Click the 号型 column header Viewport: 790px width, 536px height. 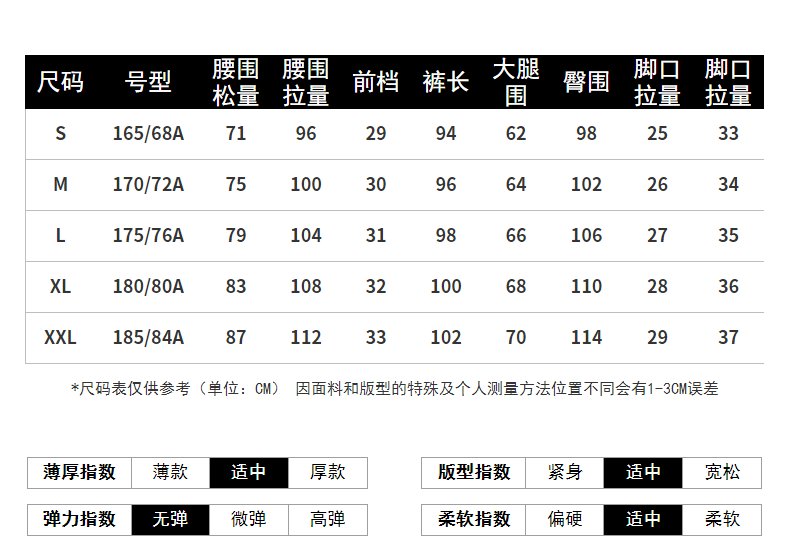[148, 82]
